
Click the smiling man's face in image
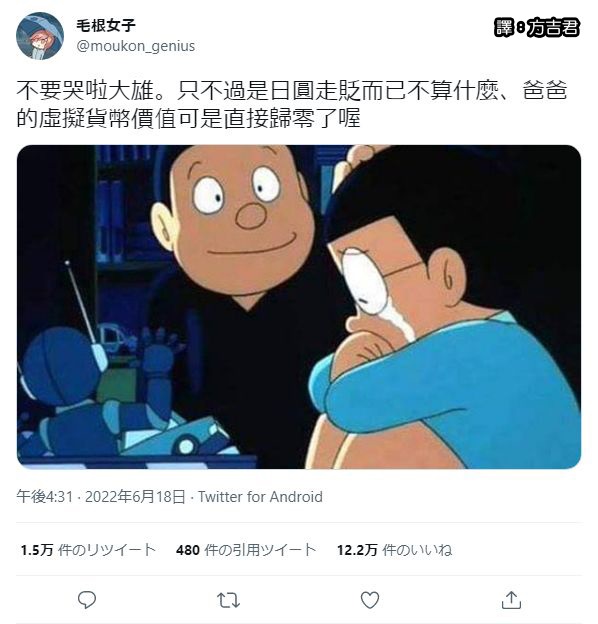[x=235, y=217]
